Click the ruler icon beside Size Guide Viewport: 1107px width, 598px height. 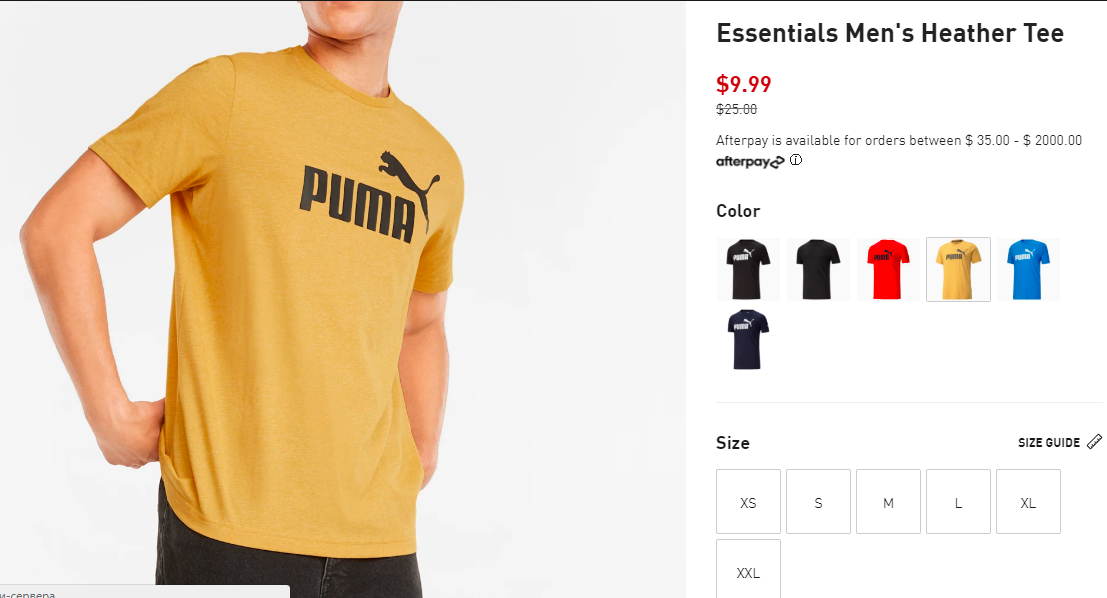1094,442
